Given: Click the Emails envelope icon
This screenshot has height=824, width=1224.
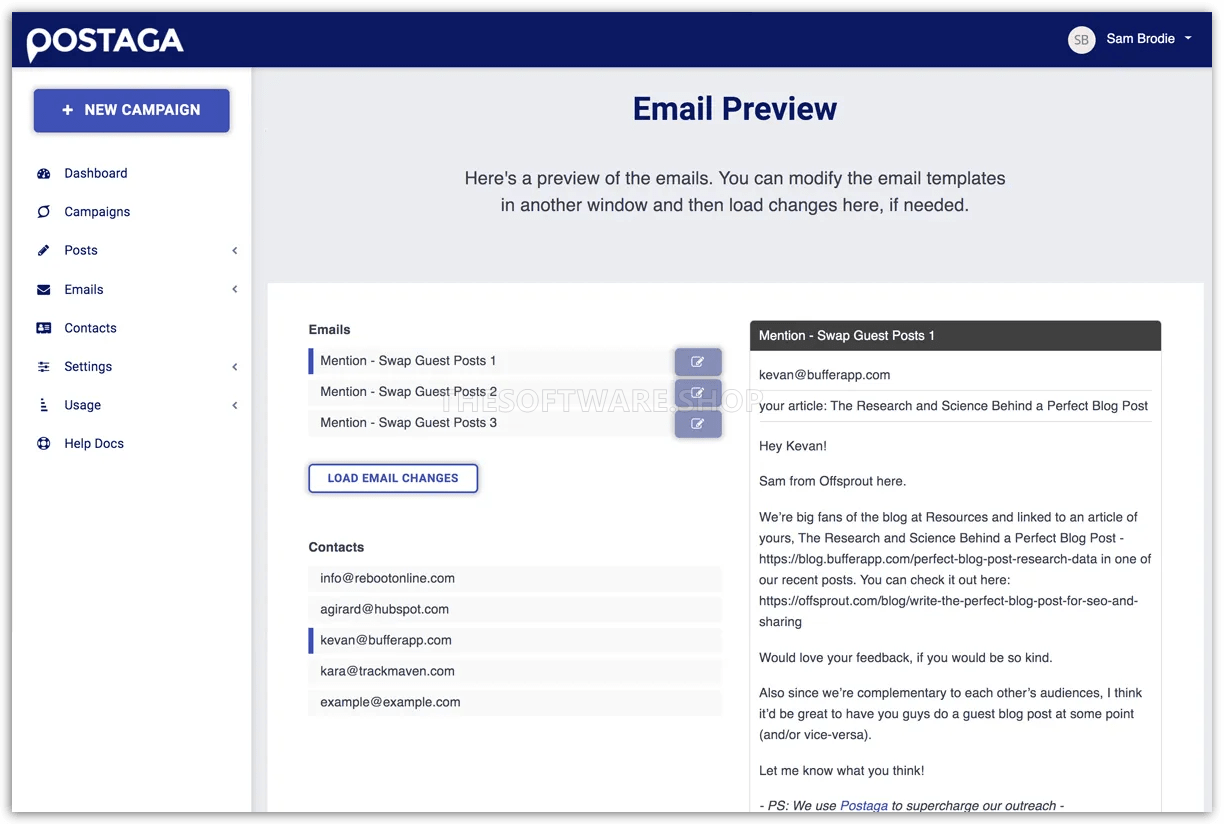Looking at the screenshot, I should coord(44,290).
